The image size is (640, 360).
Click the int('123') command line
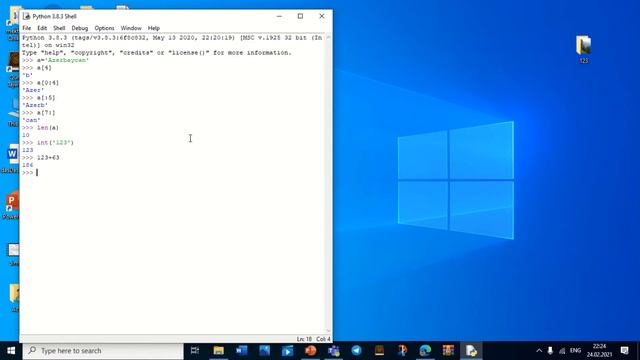click(48, 143)
